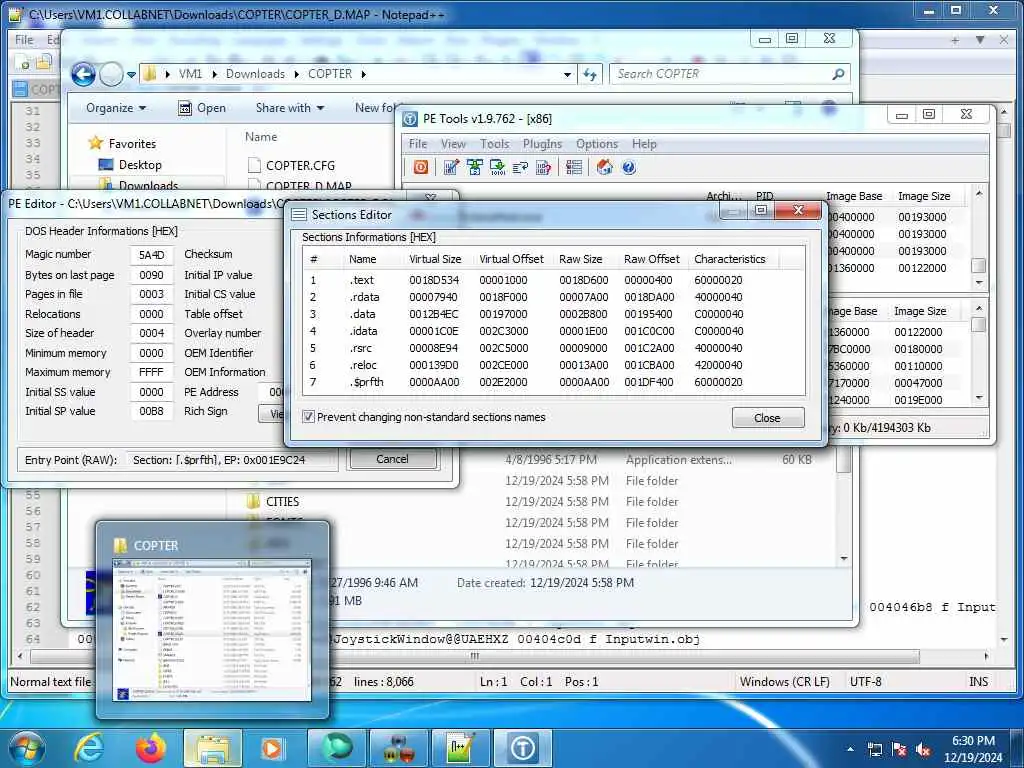
Task: Open the PE Editor tool icon in PE Tools toolbar
Action: 451,167
